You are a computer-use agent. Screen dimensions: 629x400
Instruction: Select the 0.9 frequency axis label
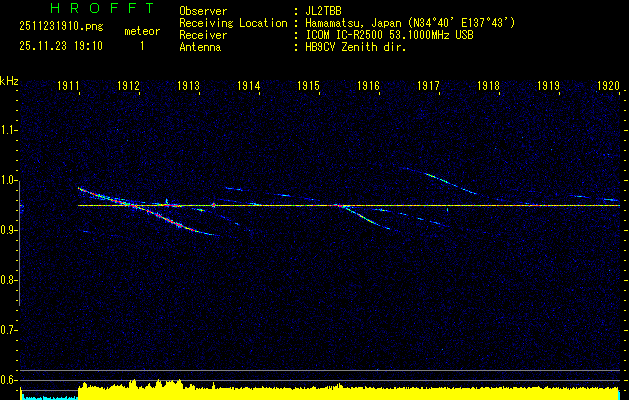point(9,230)
